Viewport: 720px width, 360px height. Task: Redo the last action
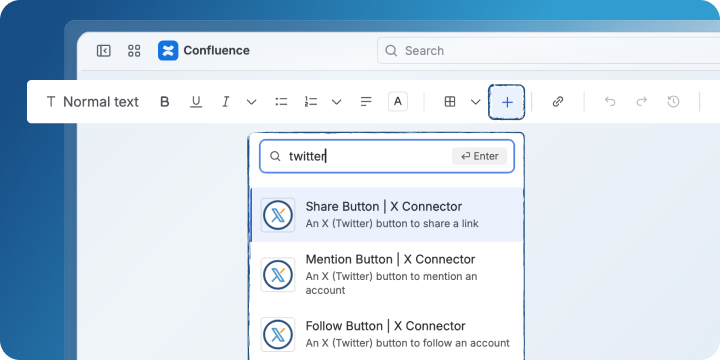641,101
